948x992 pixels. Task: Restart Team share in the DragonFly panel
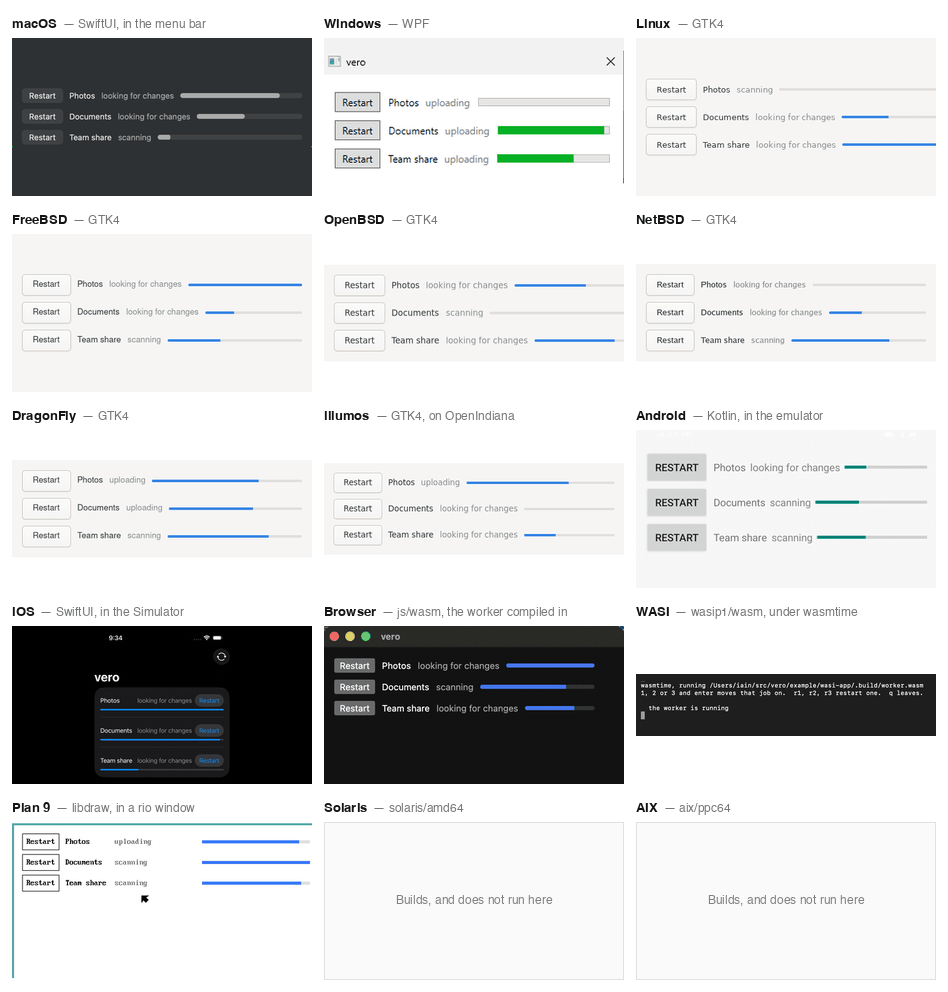[x=46, y=535]
